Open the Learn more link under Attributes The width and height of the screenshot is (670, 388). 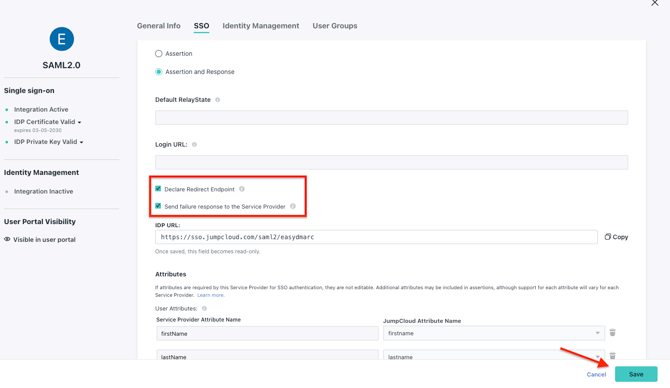click(211, 295)
